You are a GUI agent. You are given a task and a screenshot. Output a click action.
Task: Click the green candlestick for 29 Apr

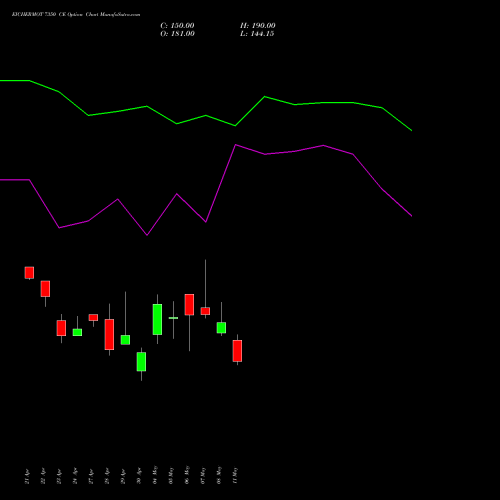[x=125, y=340]
